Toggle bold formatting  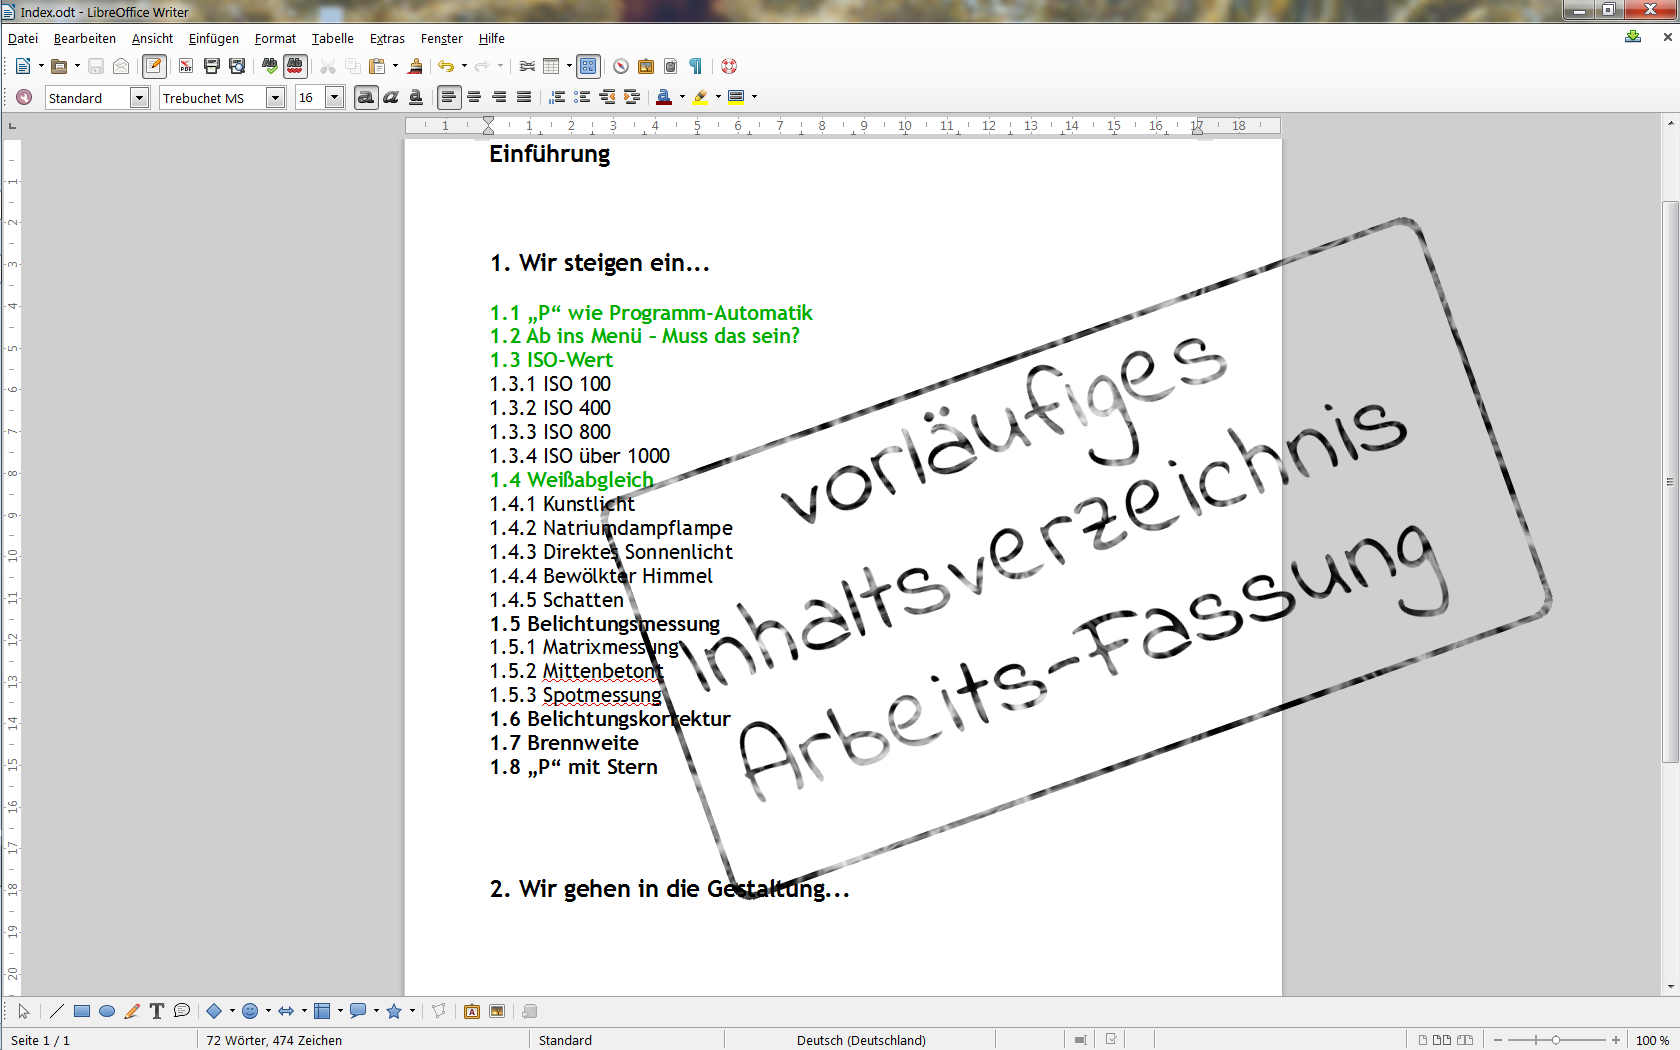[x=366, y=97]
